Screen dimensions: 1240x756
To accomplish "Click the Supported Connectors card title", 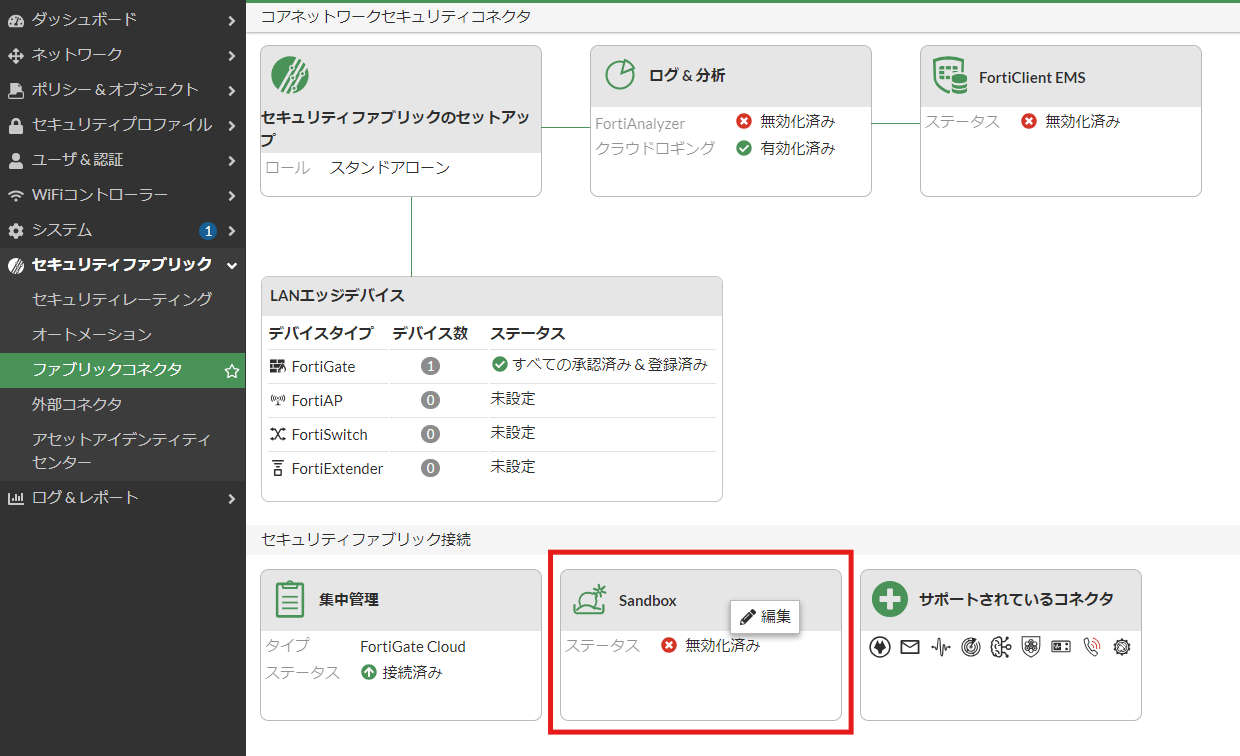I will (1016, 600).
